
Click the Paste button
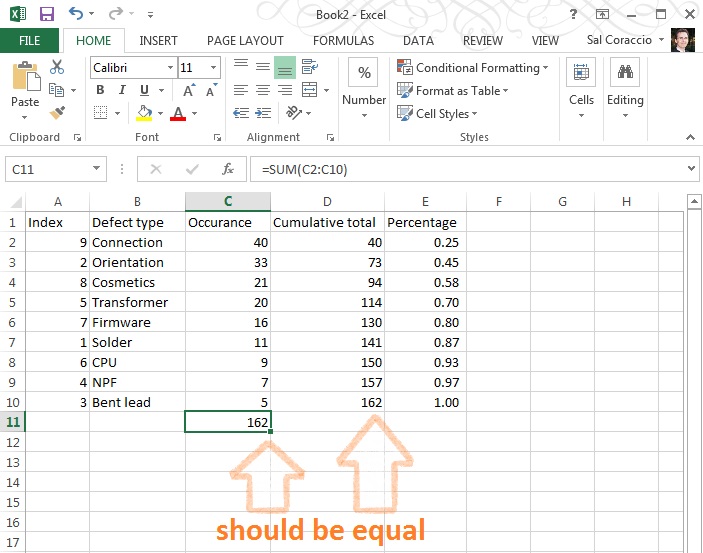(24, 86)
